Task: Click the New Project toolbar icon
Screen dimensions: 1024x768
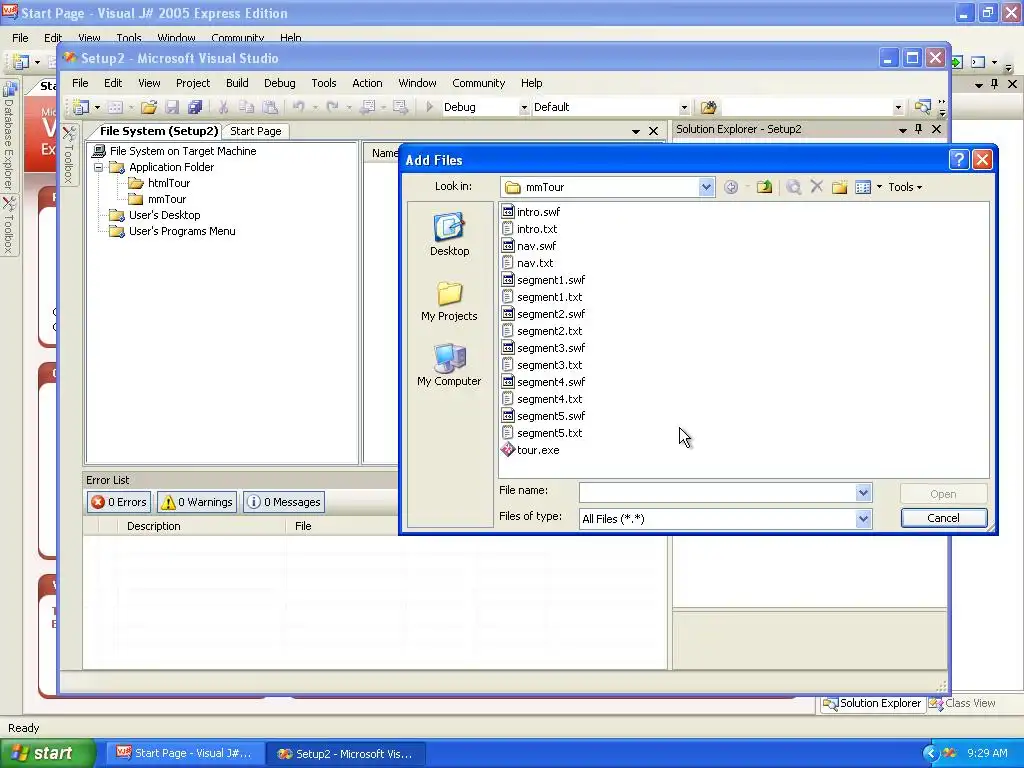Action: point(81,107)
